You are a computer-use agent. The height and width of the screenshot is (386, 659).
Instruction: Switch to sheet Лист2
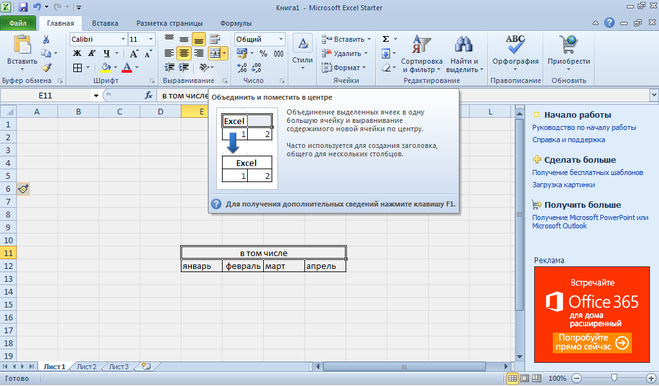click(x=87, y=367)
